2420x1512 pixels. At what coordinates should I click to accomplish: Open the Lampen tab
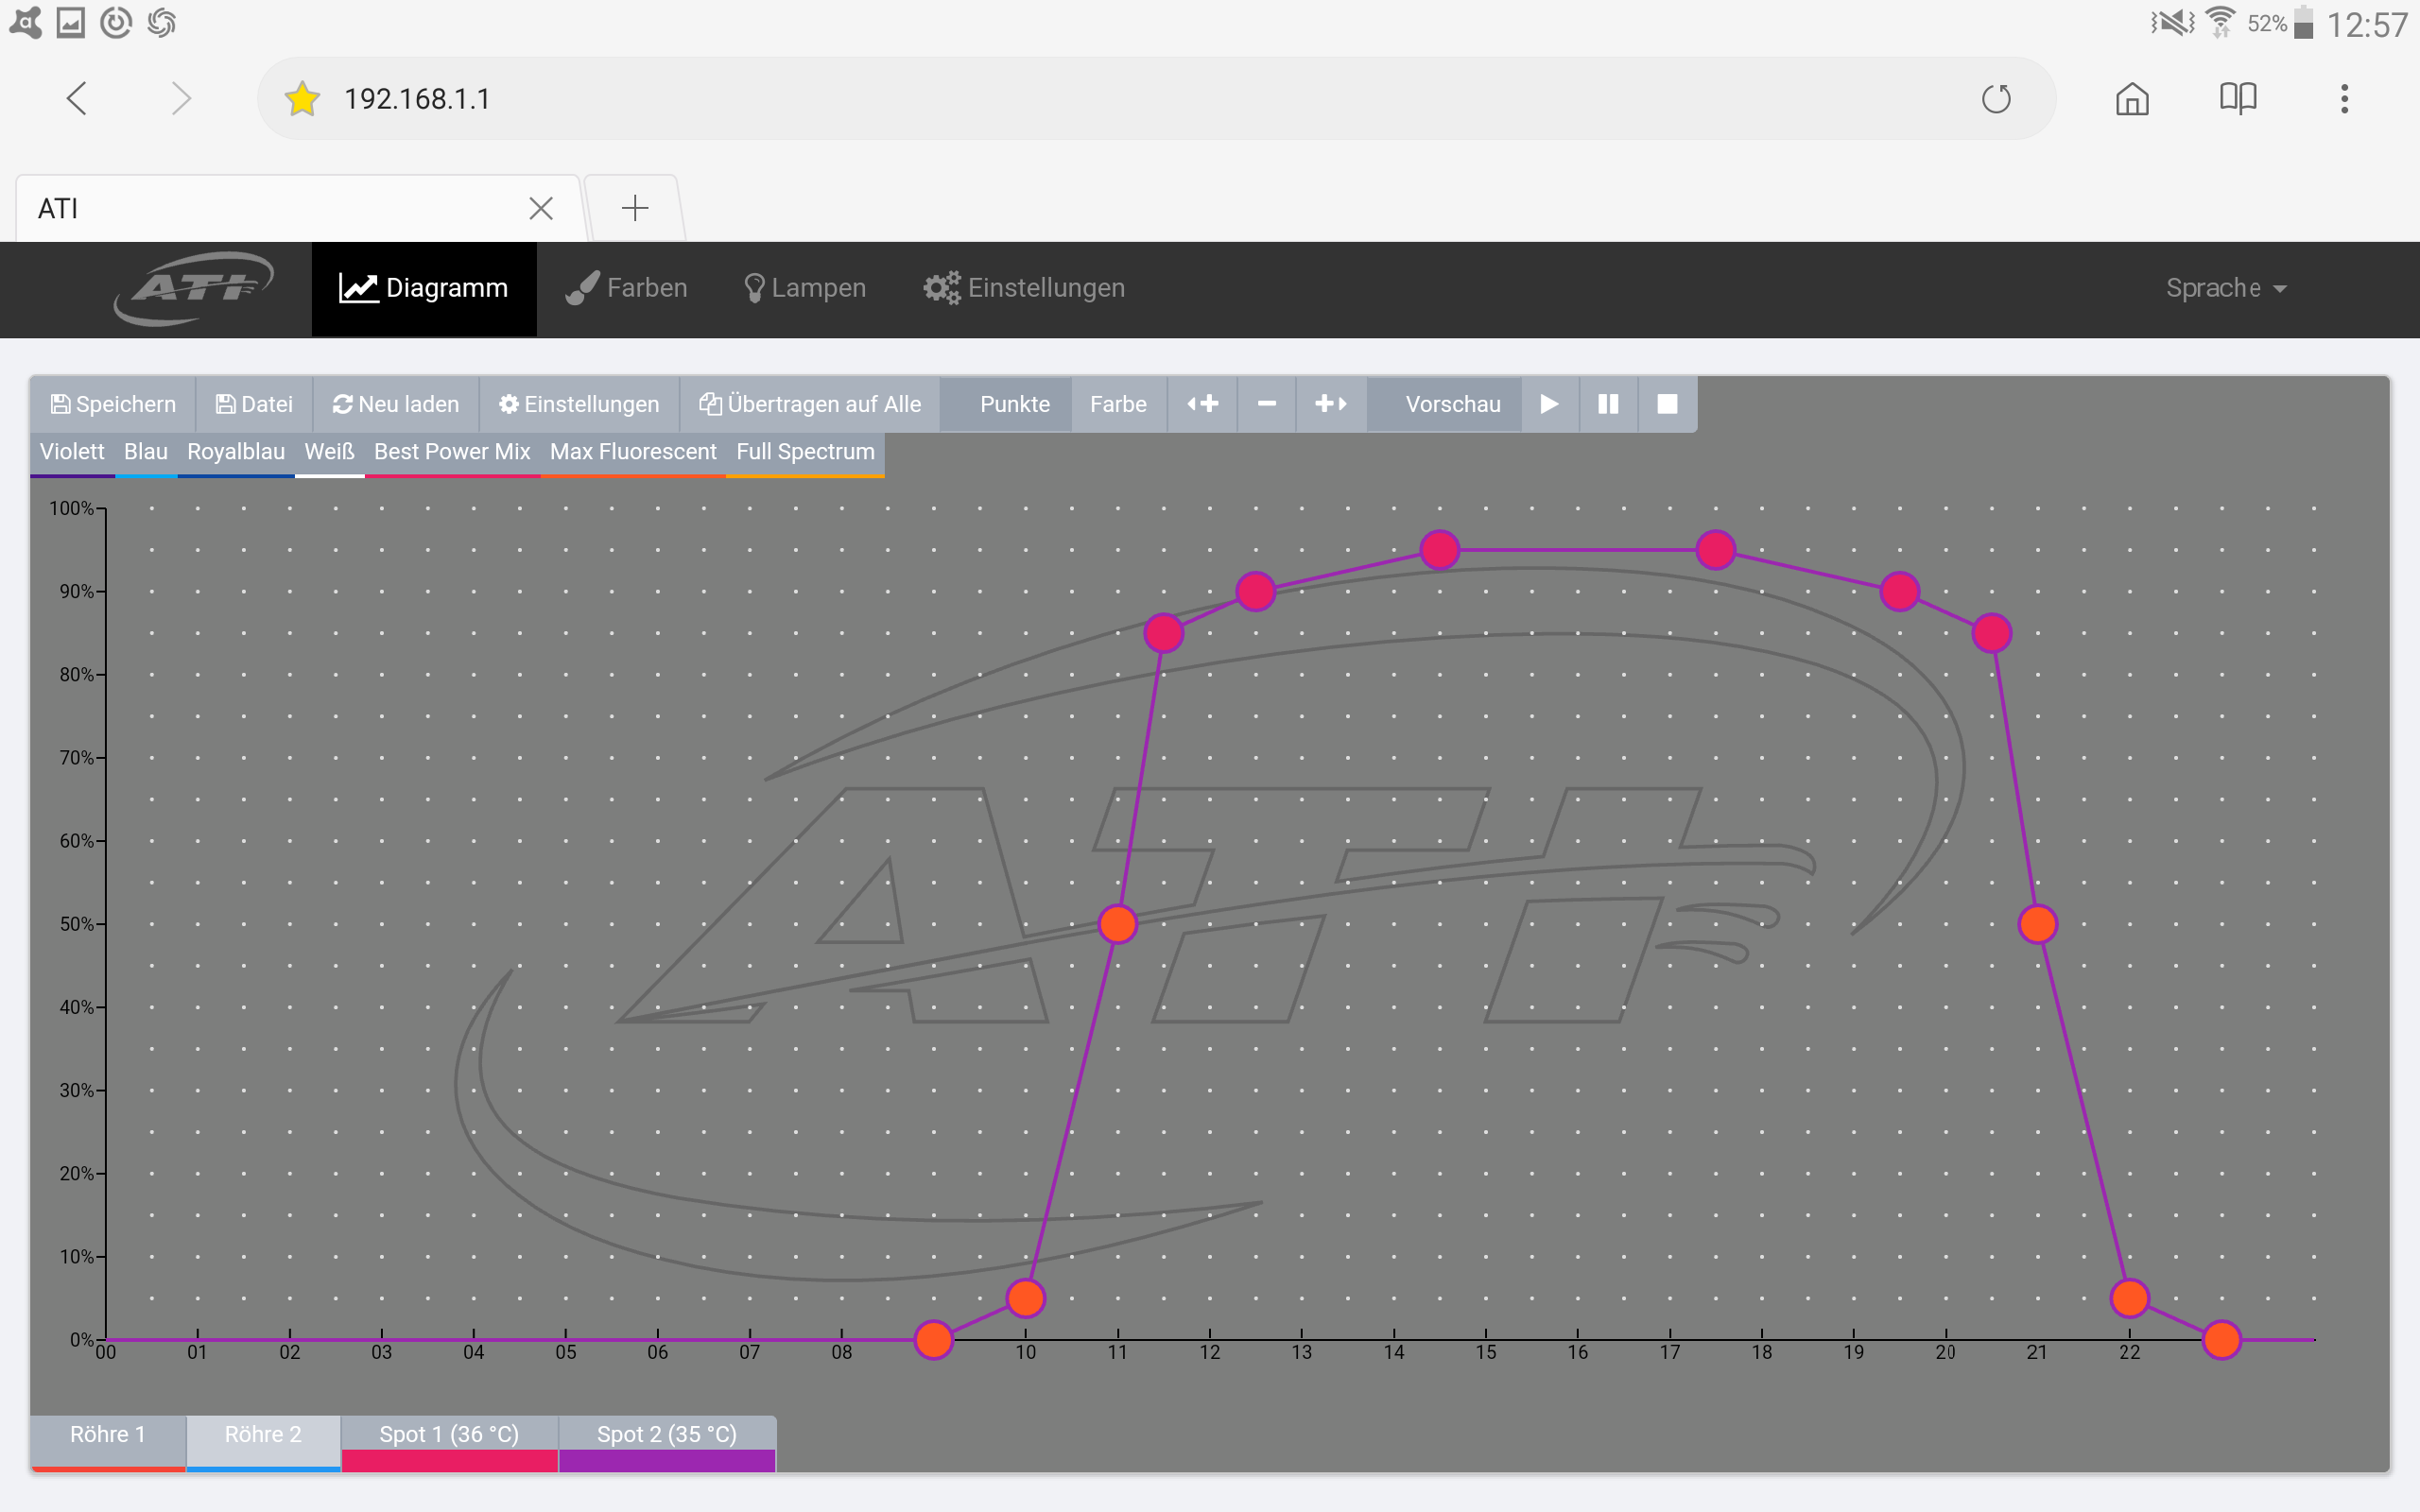[805, 288]
